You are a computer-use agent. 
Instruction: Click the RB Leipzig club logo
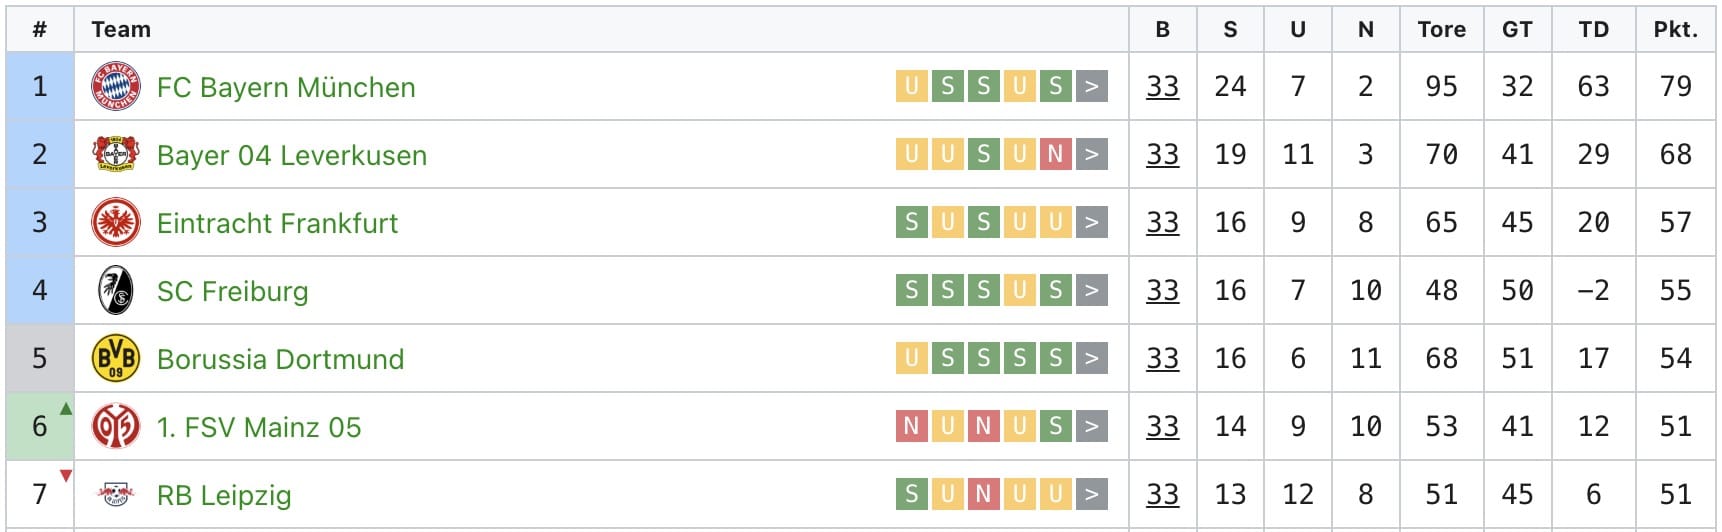116,494
